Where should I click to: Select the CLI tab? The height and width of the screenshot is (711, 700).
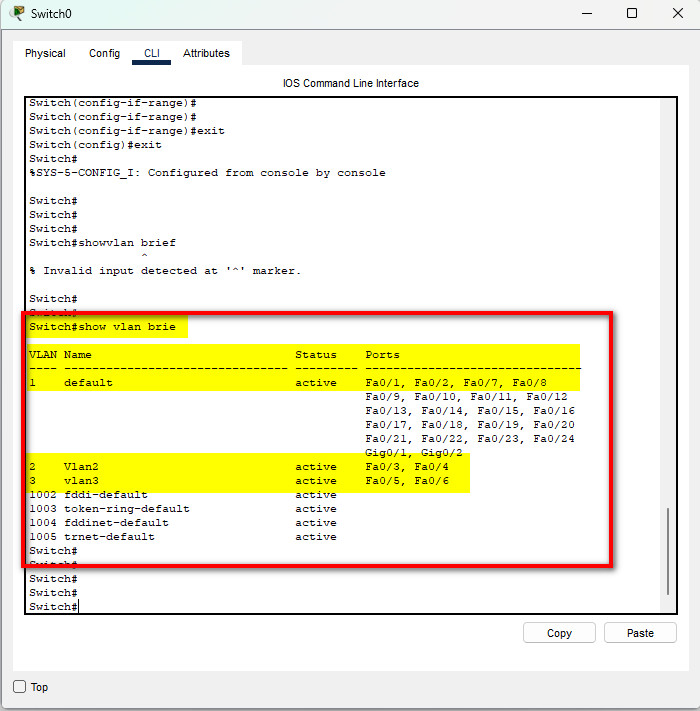click(151, 54)
